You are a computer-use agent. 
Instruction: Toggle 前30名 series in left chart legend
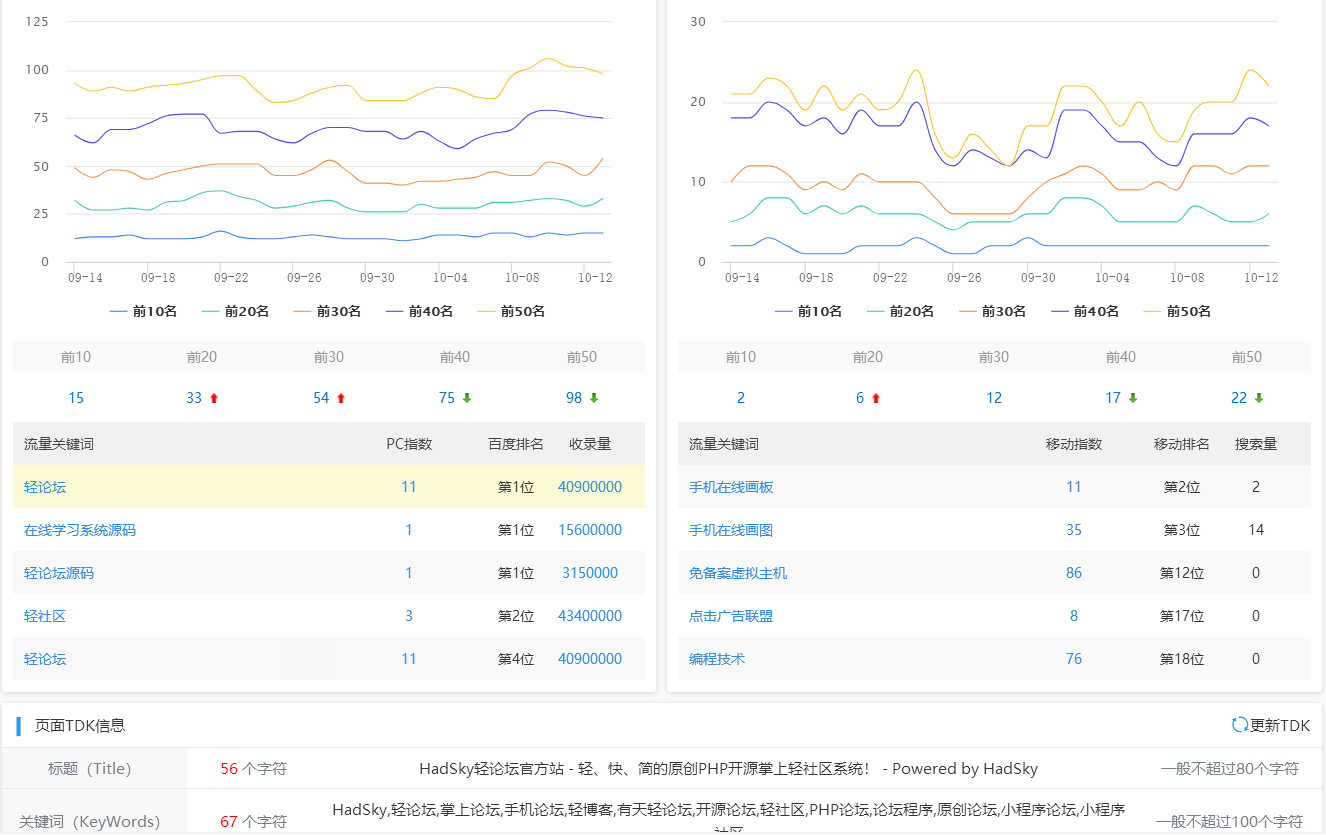tap(327, 311)
